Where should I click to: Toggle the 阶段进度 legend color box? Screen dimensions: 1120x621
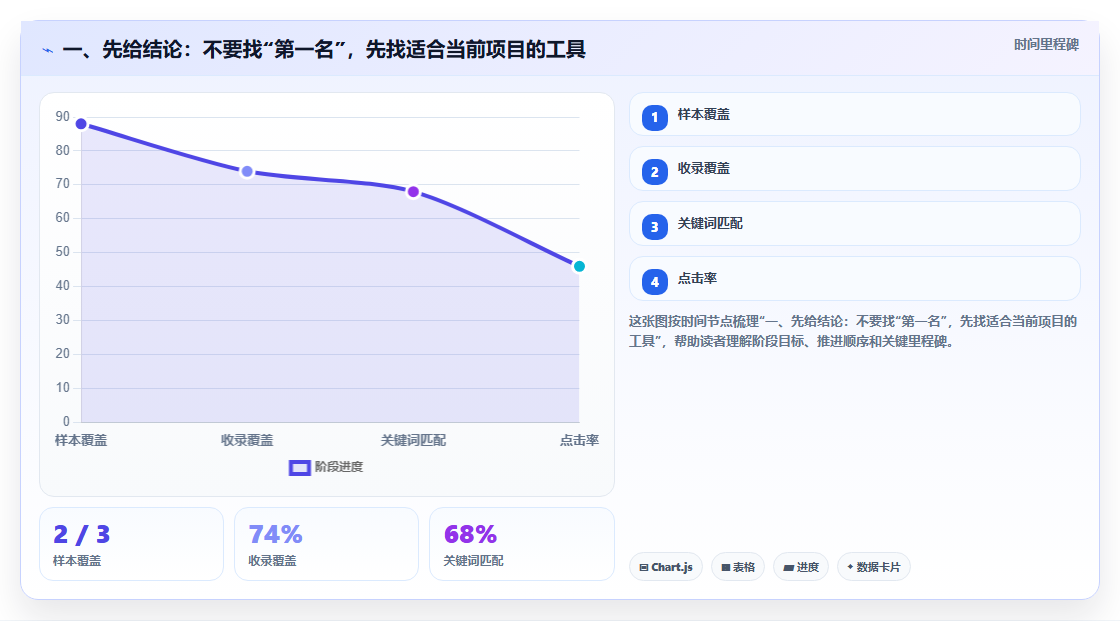pyautogui.click(x=299, y=468)
